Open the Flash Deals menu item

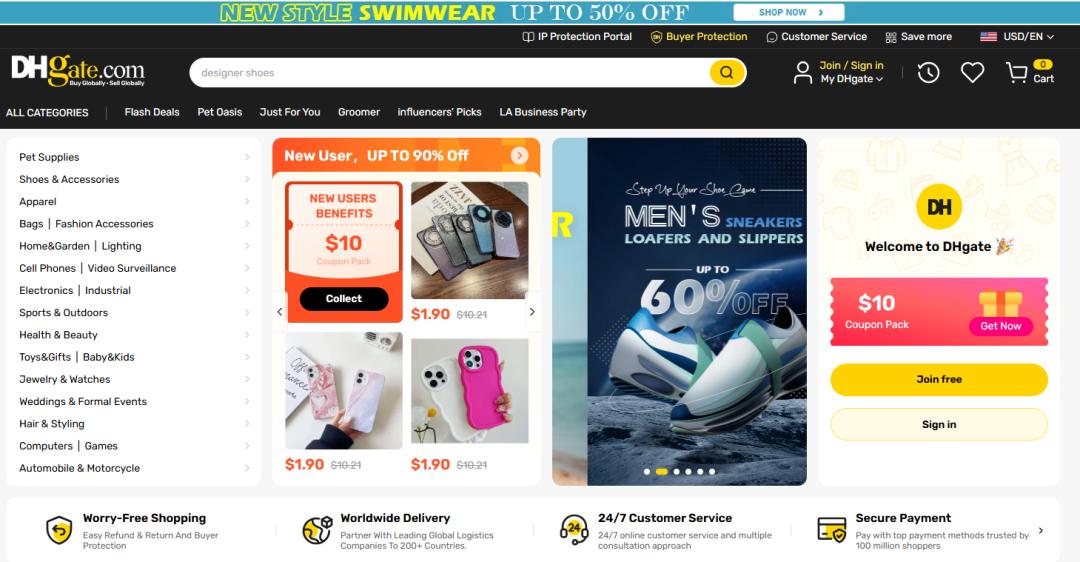point(152,112)
